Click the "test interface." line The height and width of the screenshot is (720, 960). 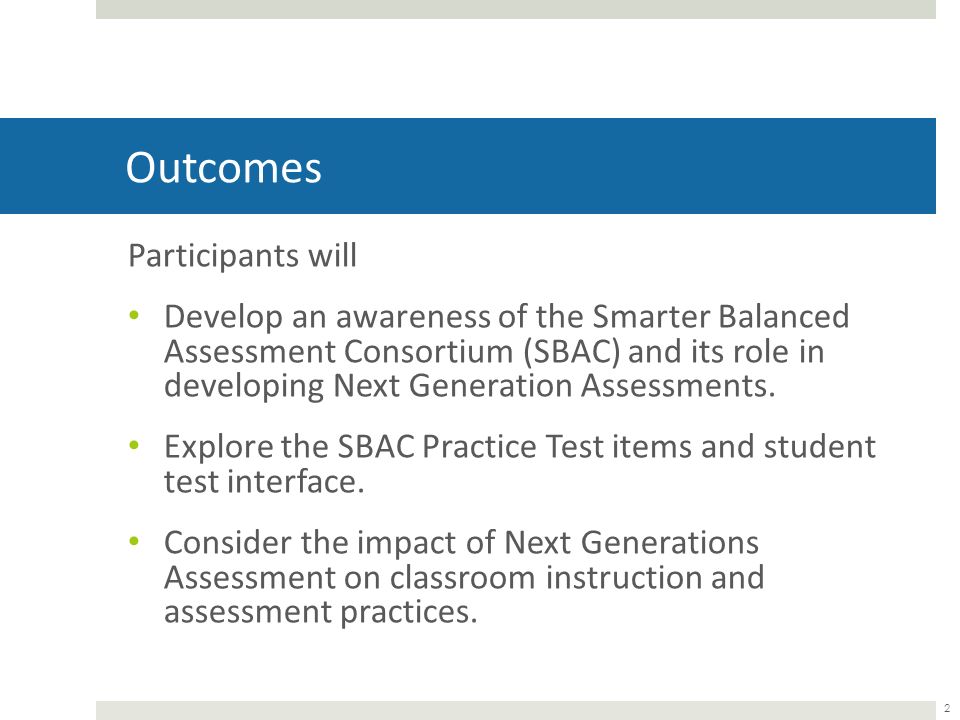point(264,481)
